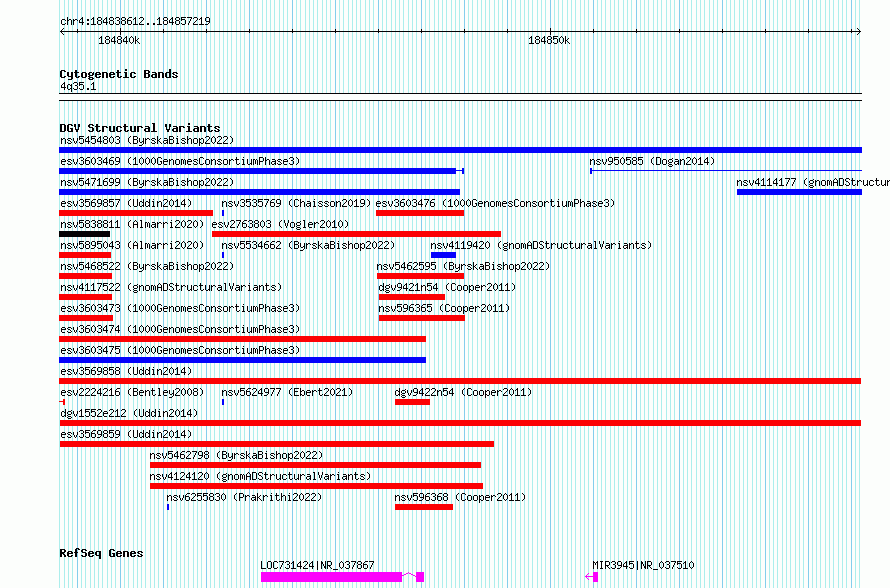The width and height of the screenshot is (890, 588).
Task: Open nsv5468522 (ByrskaBishop2022) label
Action: pyautogui.click(x=147, y=266)
